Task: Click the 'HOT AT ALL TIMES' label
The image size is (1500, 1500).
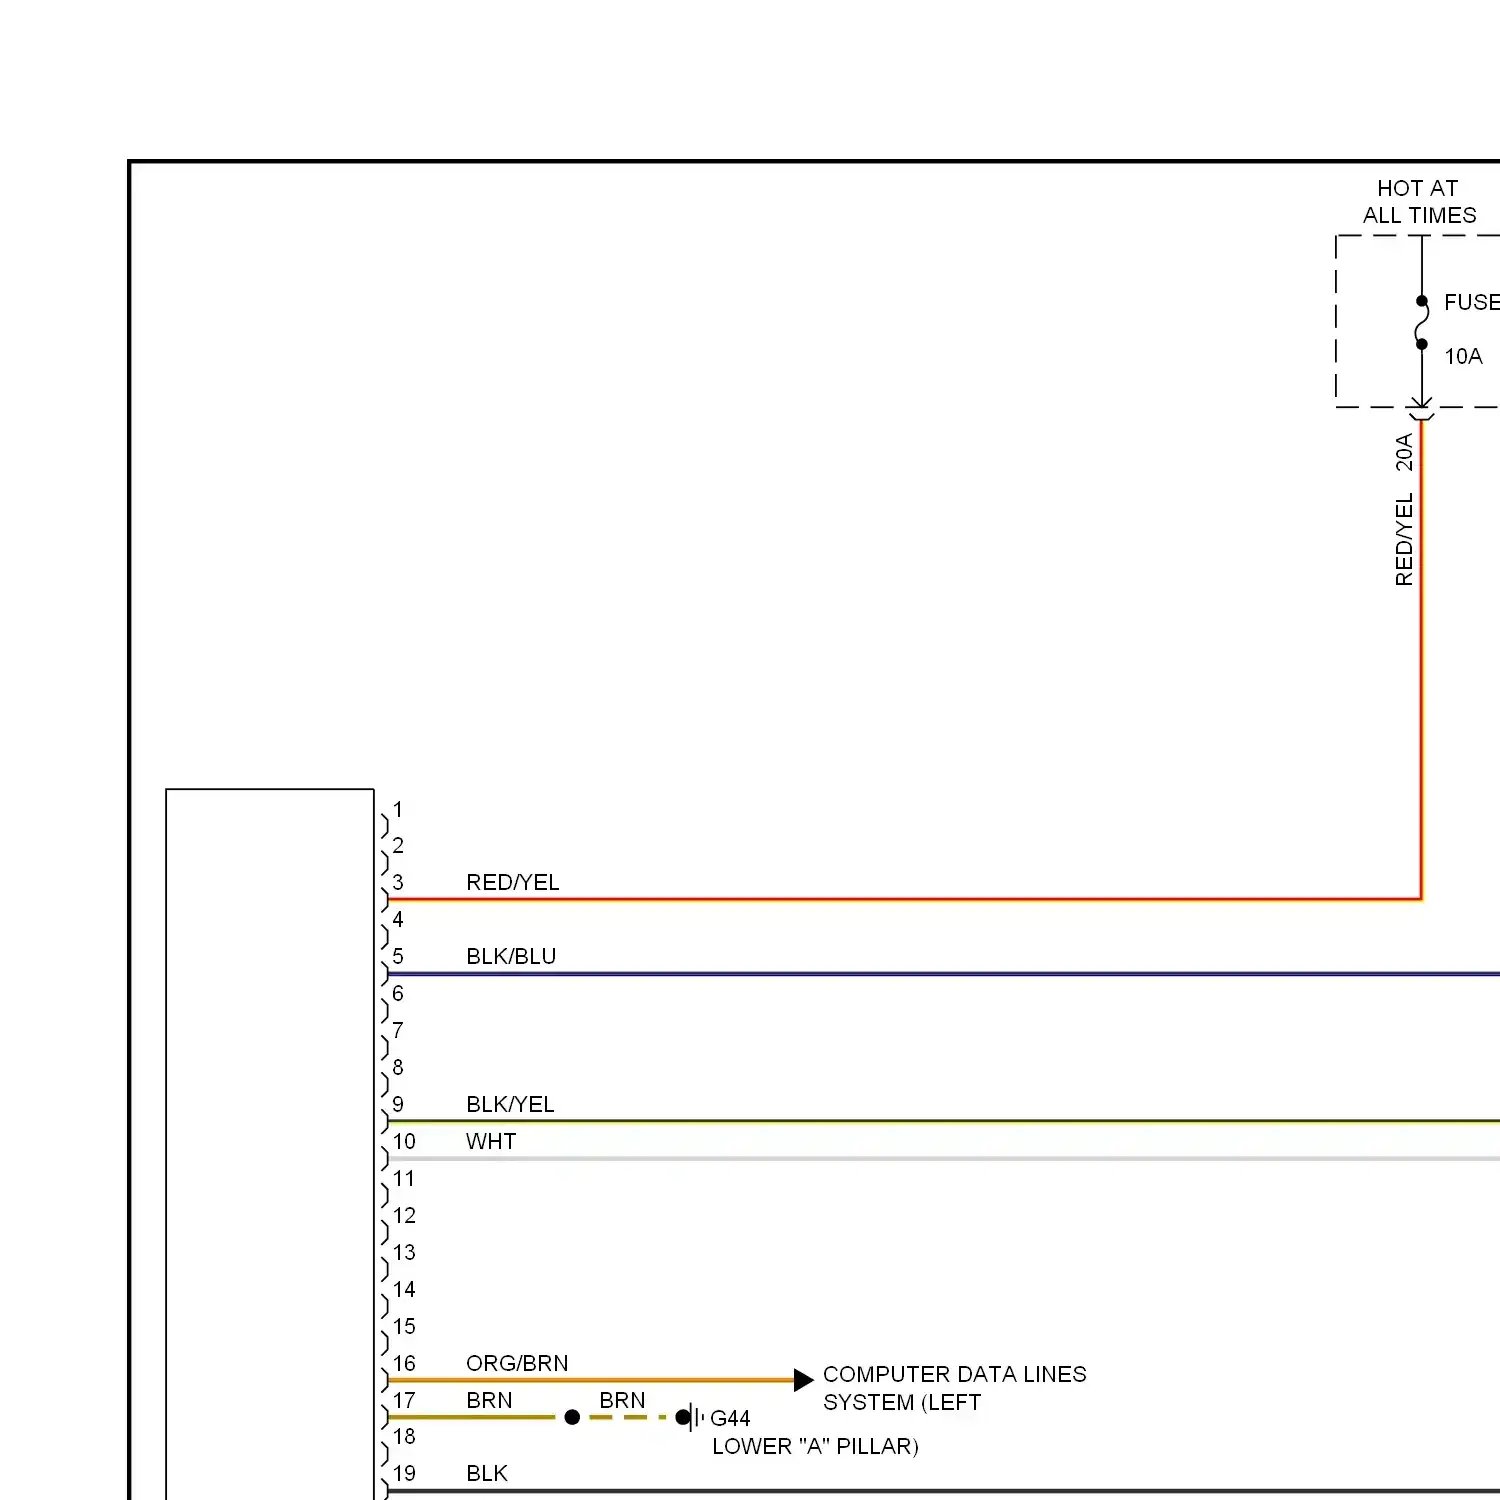Action: (1419, 202)
